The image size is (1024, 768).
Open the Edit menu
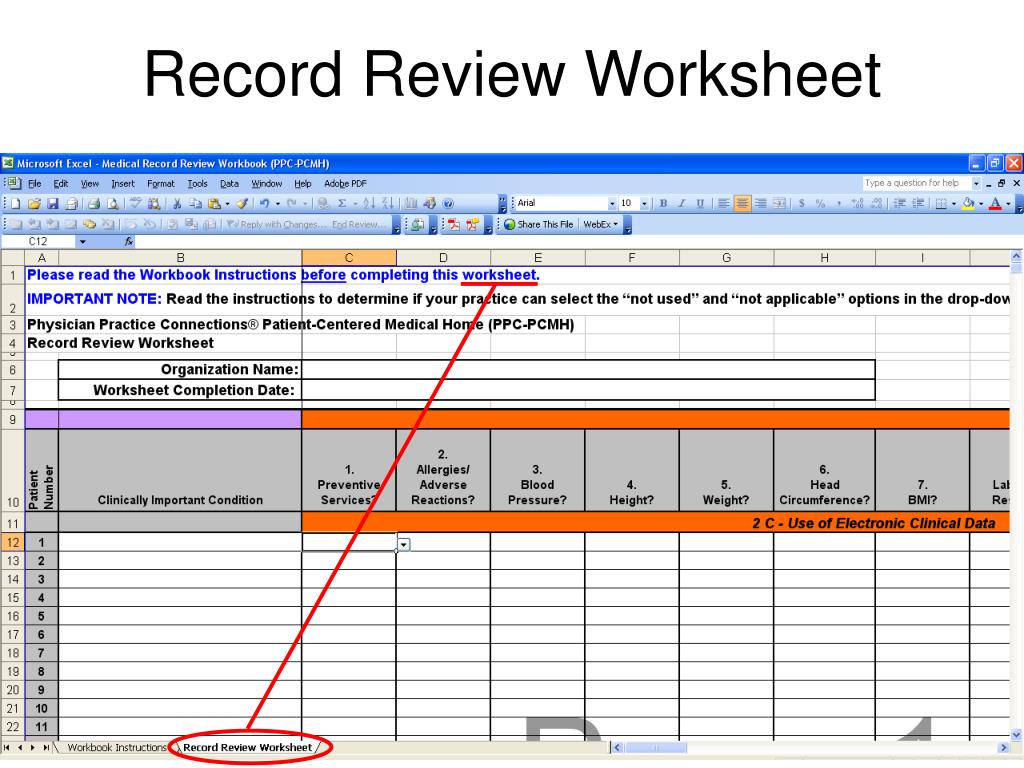61,184
